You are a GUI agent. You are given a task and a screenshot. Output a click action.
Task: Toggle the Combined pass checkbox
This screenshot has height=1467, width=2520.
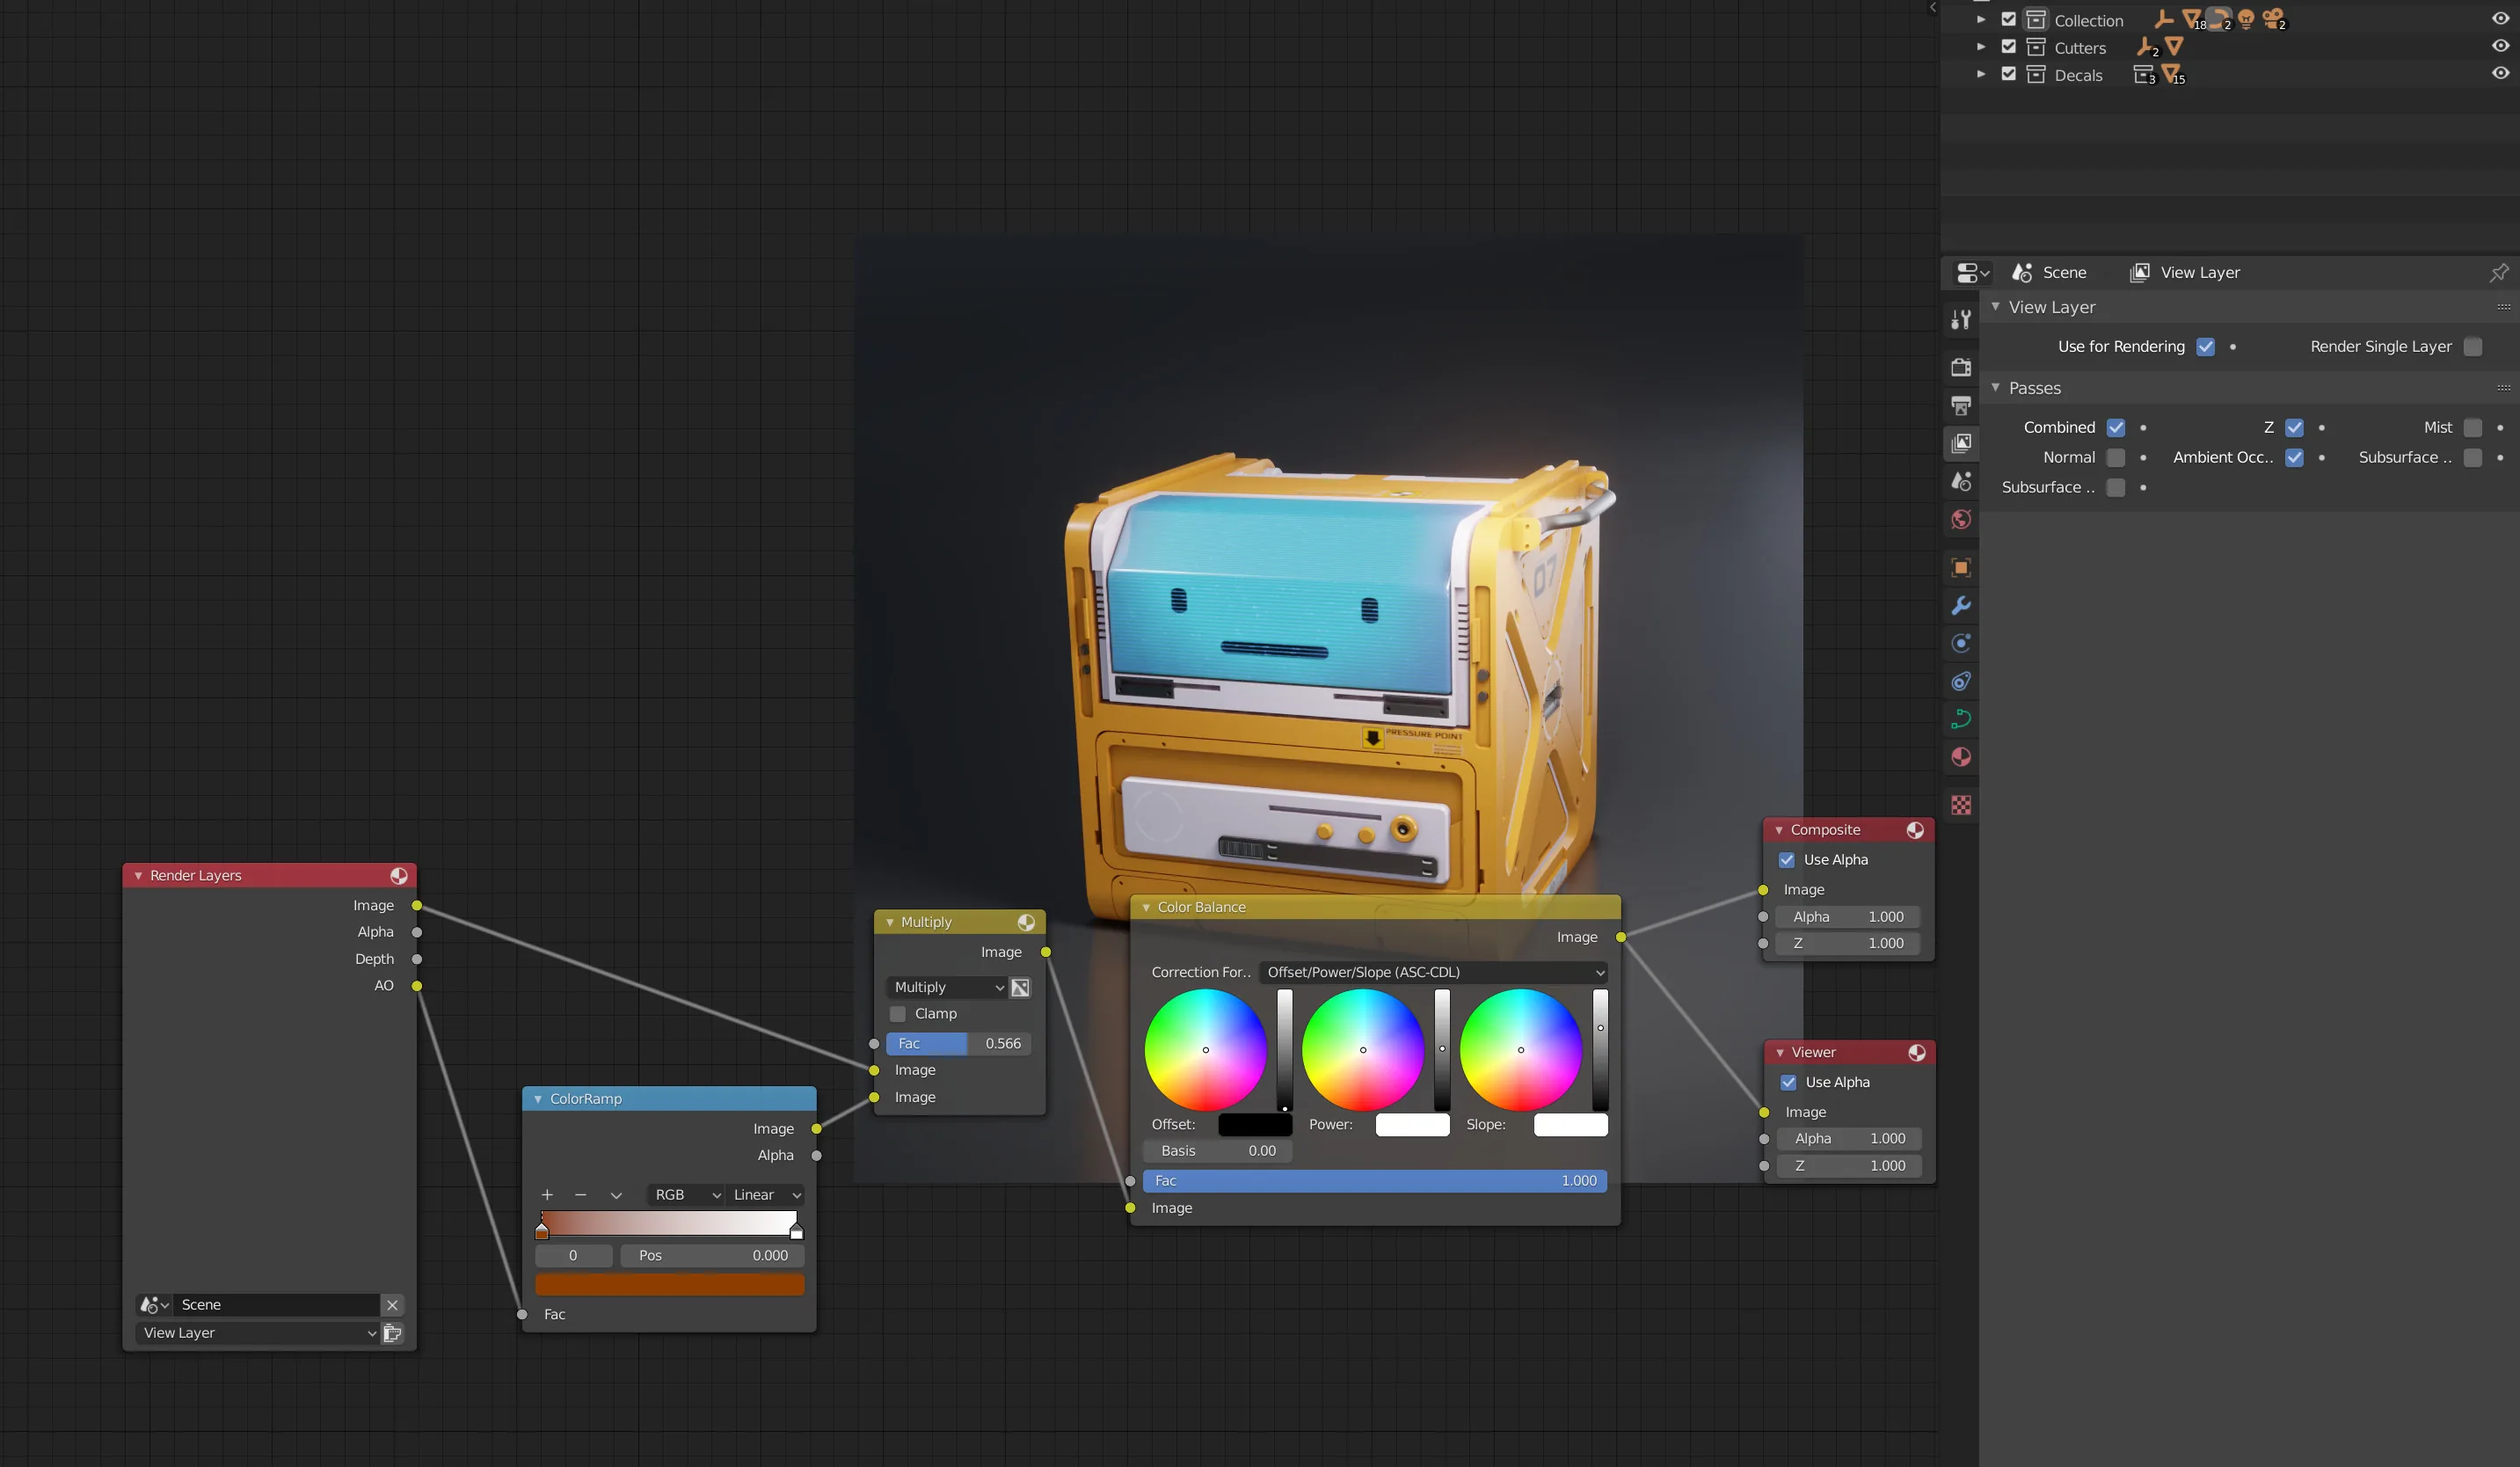[2116, 428]
